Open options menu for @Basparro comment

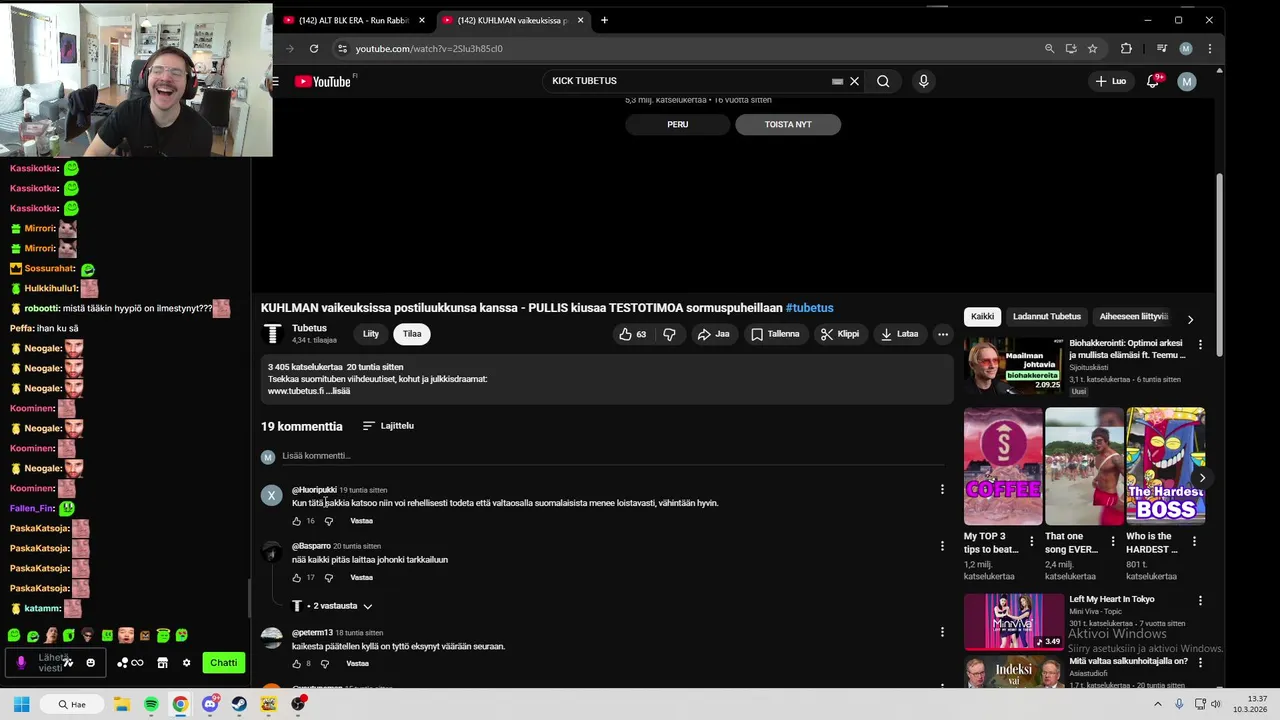941,546
